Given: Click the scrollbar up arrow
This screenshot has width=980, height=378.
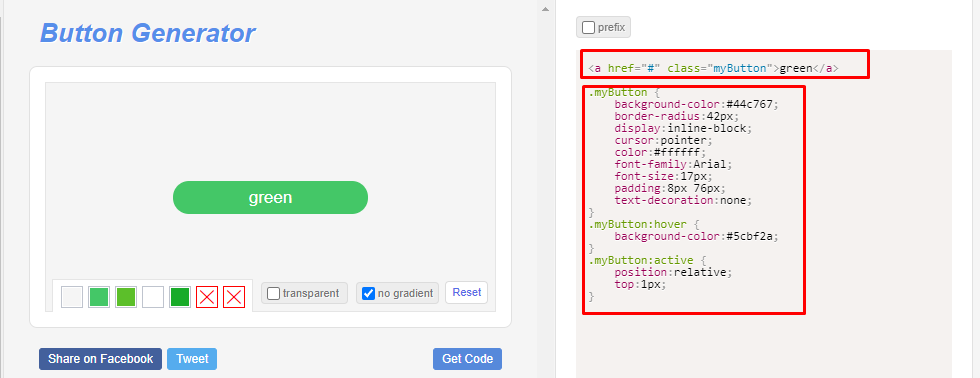Looking at the screenshot, I should [545, 9].
